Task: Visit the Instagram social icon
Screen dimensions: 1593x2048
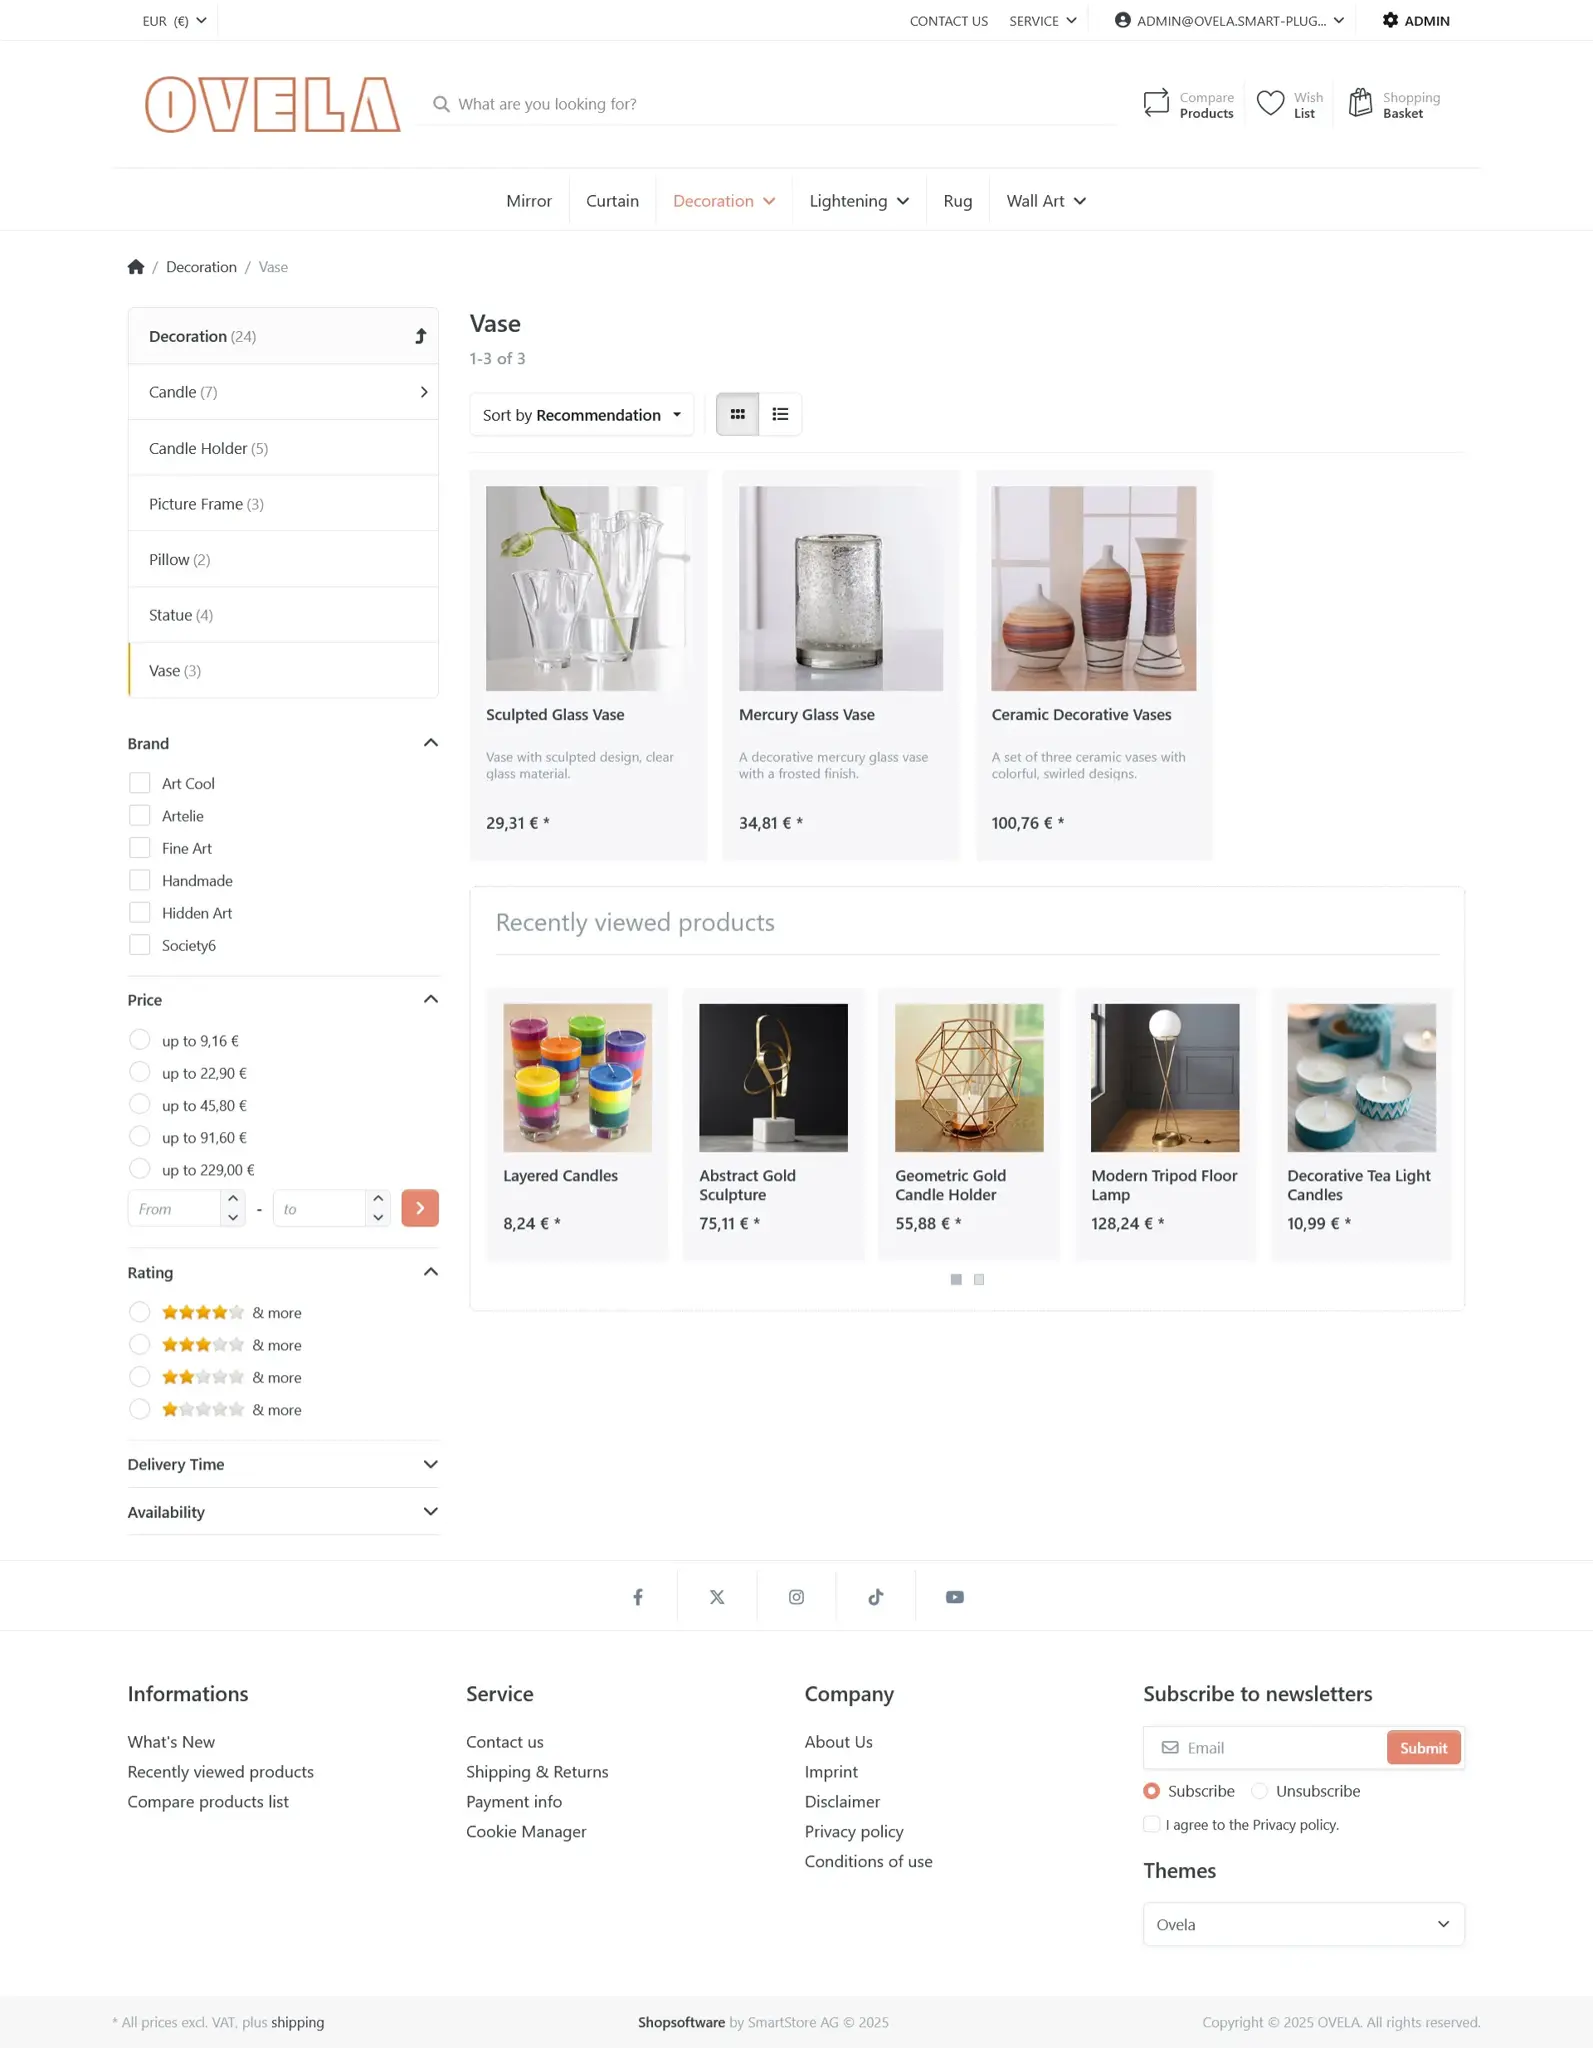Action: (x=796, y=1597)
